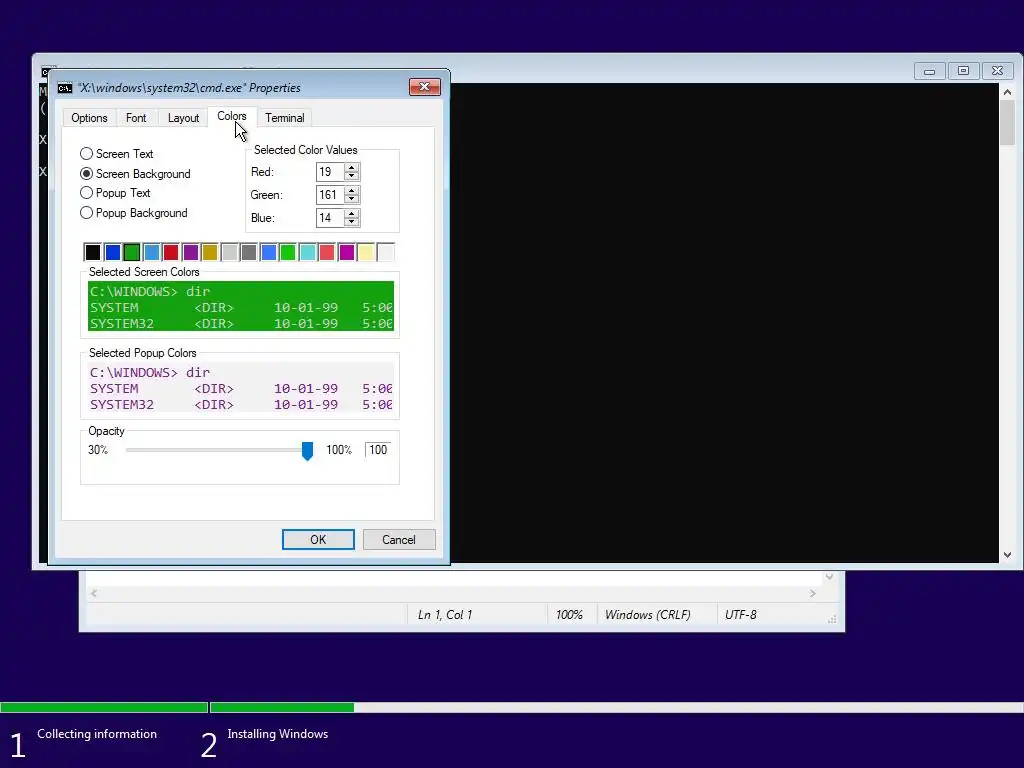
Task: Open the Layout tab
Action: [183, 118]
